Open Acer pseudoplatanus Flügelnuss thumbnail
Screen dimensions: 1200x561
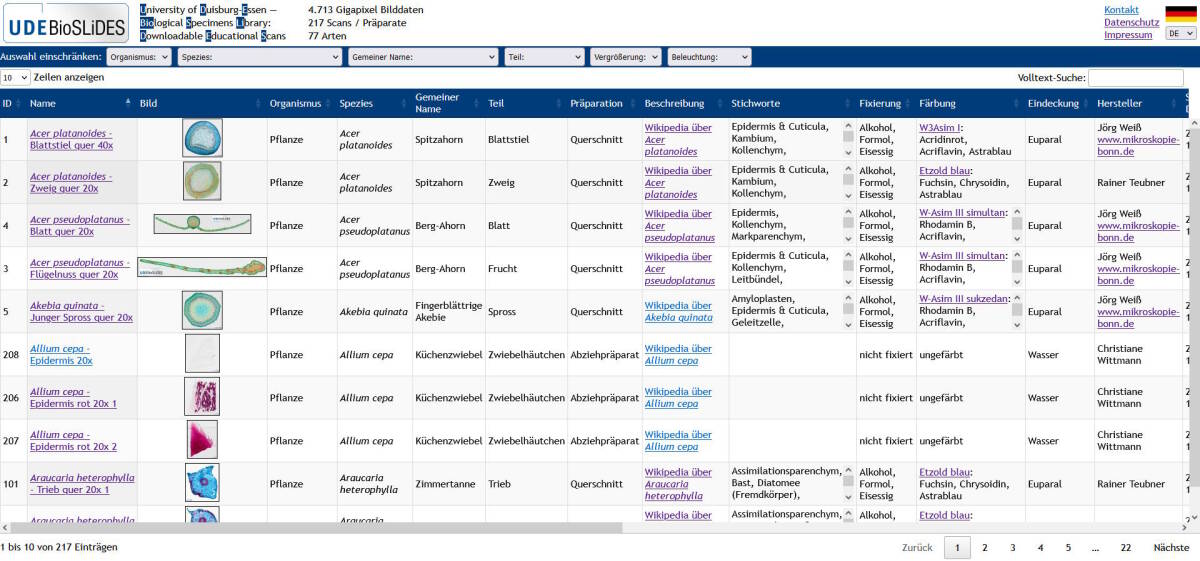tap(202, 267)
